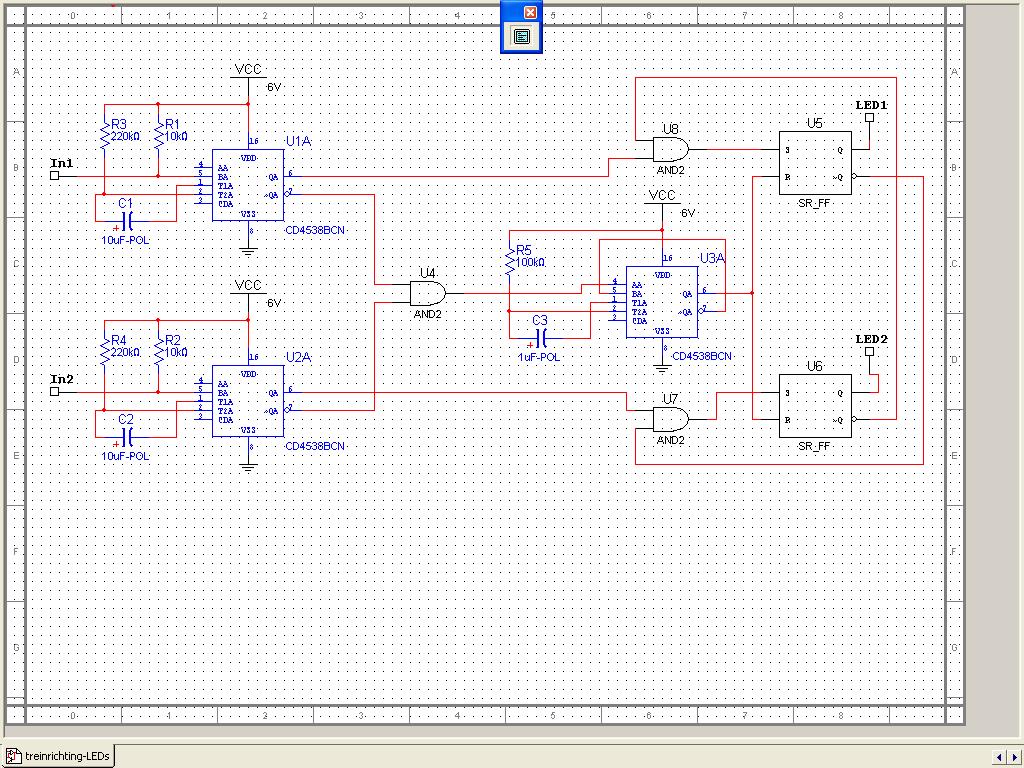
Task: Select the U1A CD4538BCN chip
Action: click(248, 183)
